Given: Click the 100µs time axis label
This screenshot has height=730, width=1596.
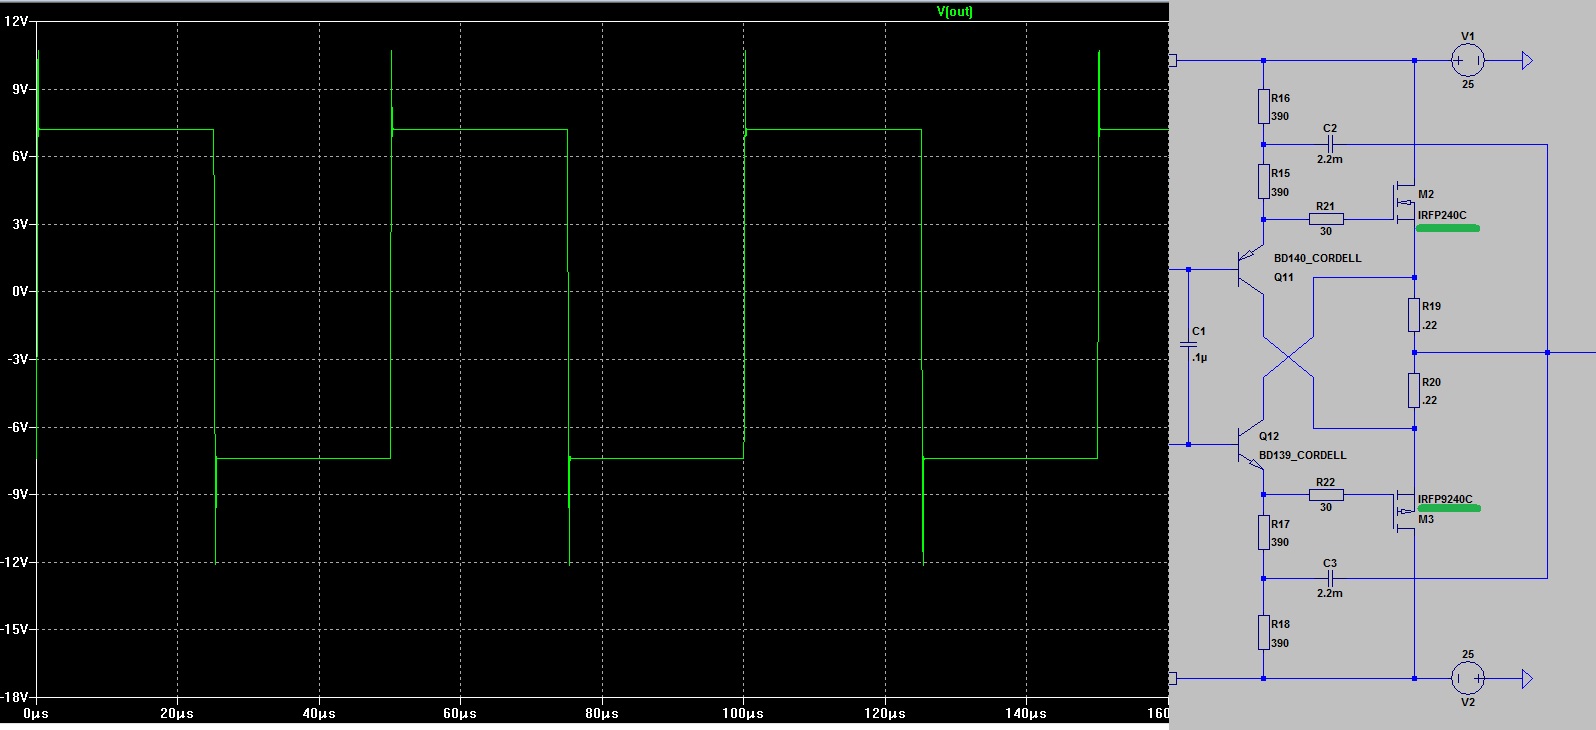Looking at the screenshot, I should point(743,713).
